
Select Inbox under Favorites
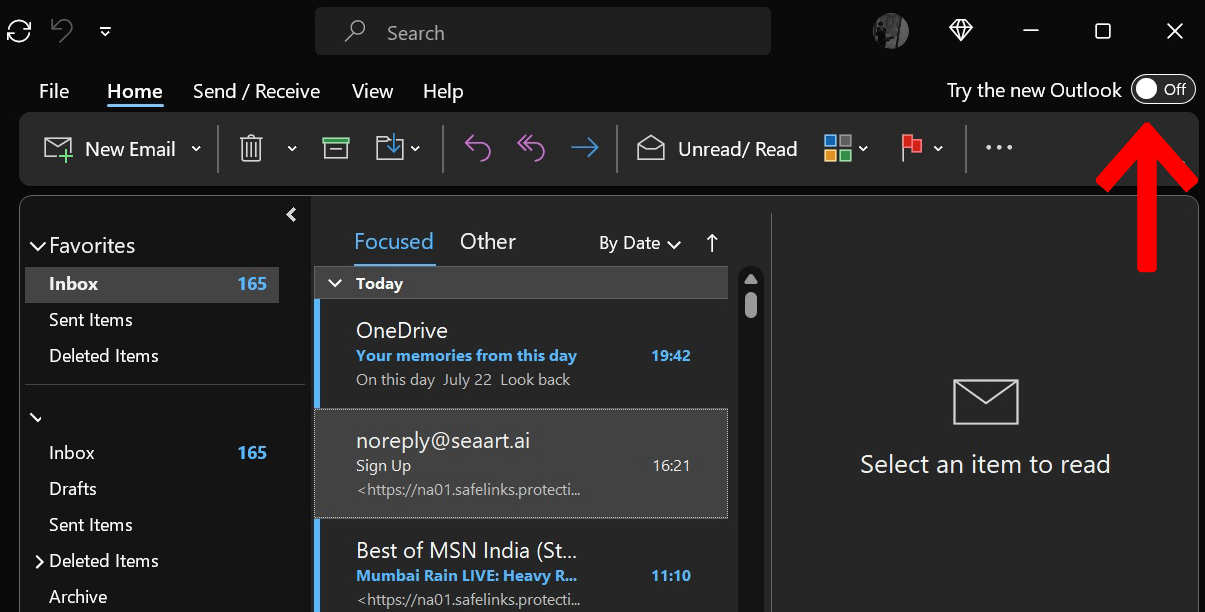pos(152,284)
